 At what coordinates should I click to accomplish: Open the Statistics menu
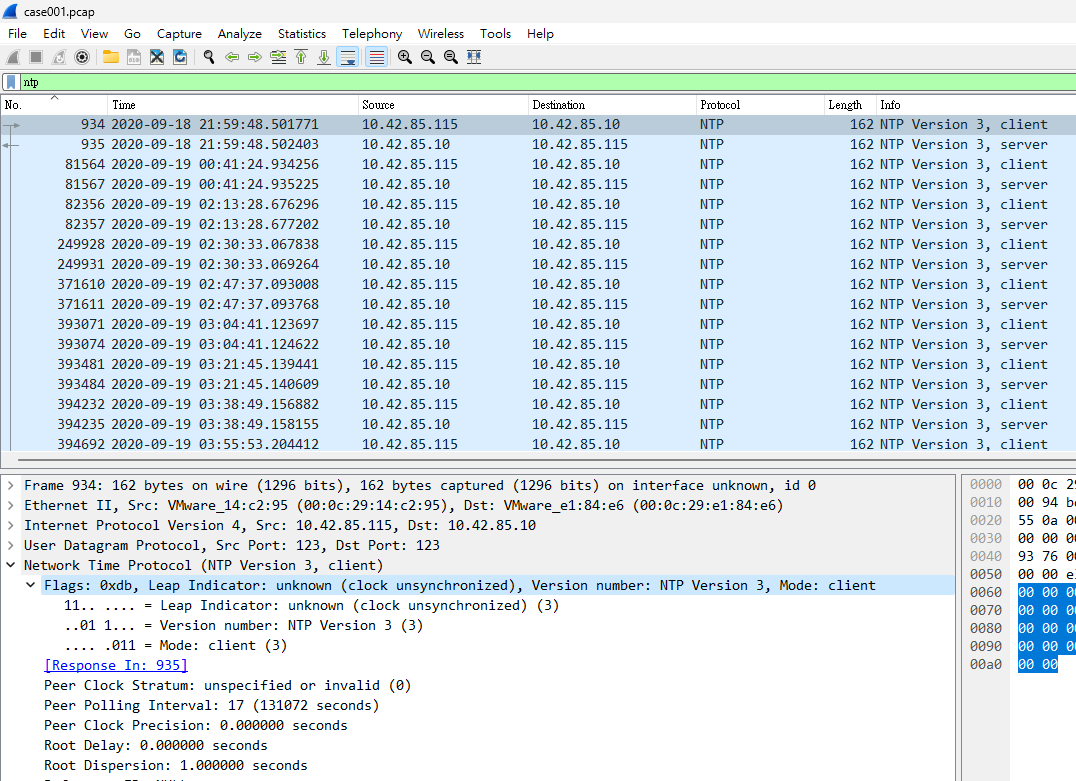click(x=301, y=34)
